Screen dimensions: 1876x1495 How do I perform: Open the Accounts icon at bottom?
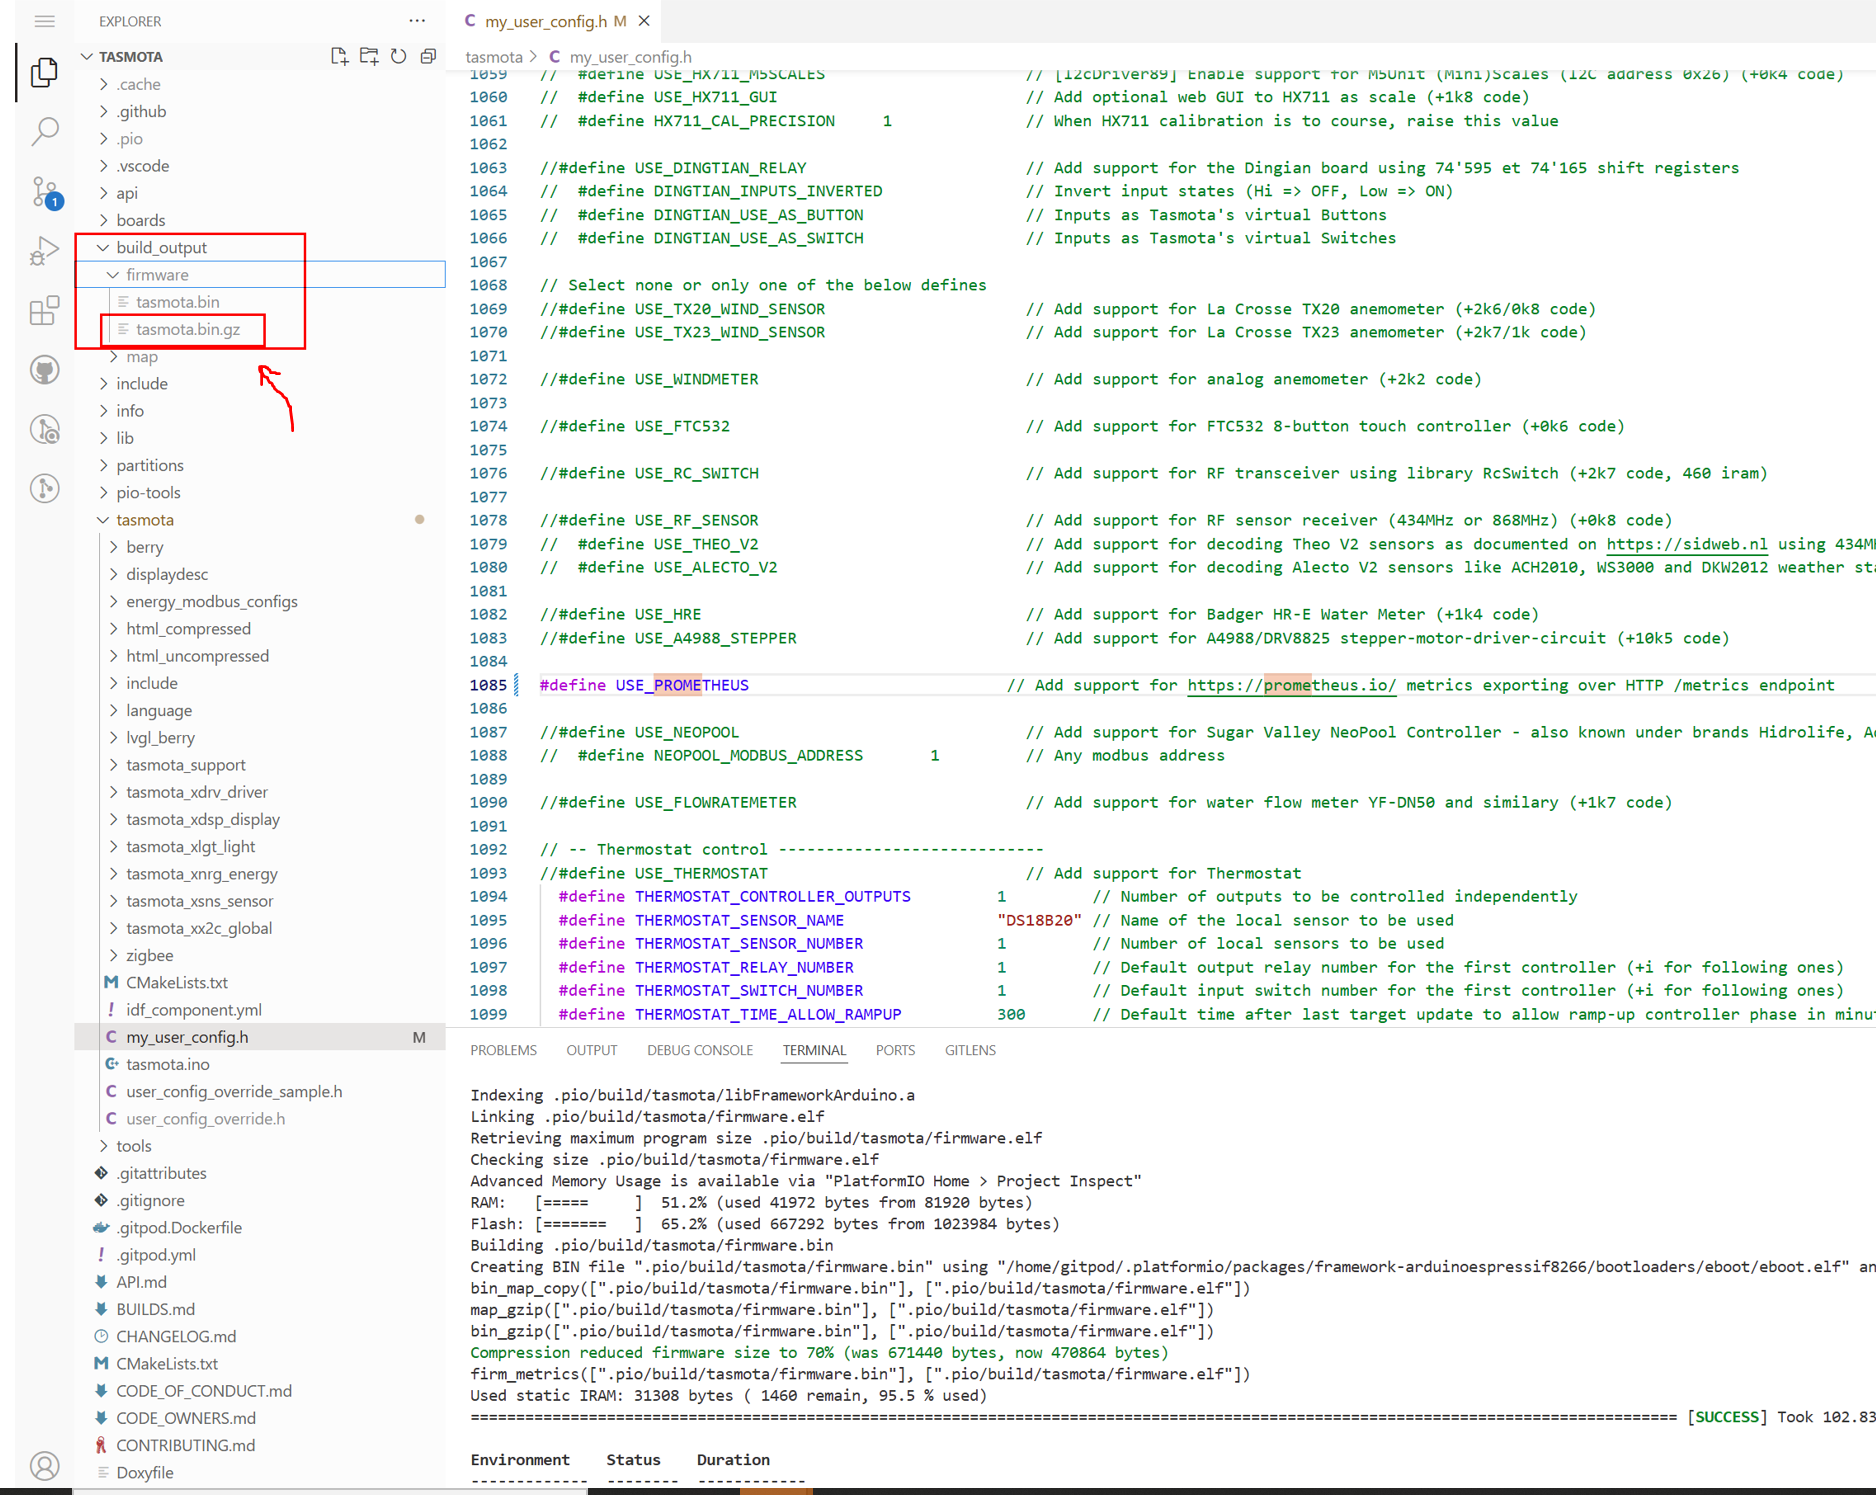(44, 1466)
